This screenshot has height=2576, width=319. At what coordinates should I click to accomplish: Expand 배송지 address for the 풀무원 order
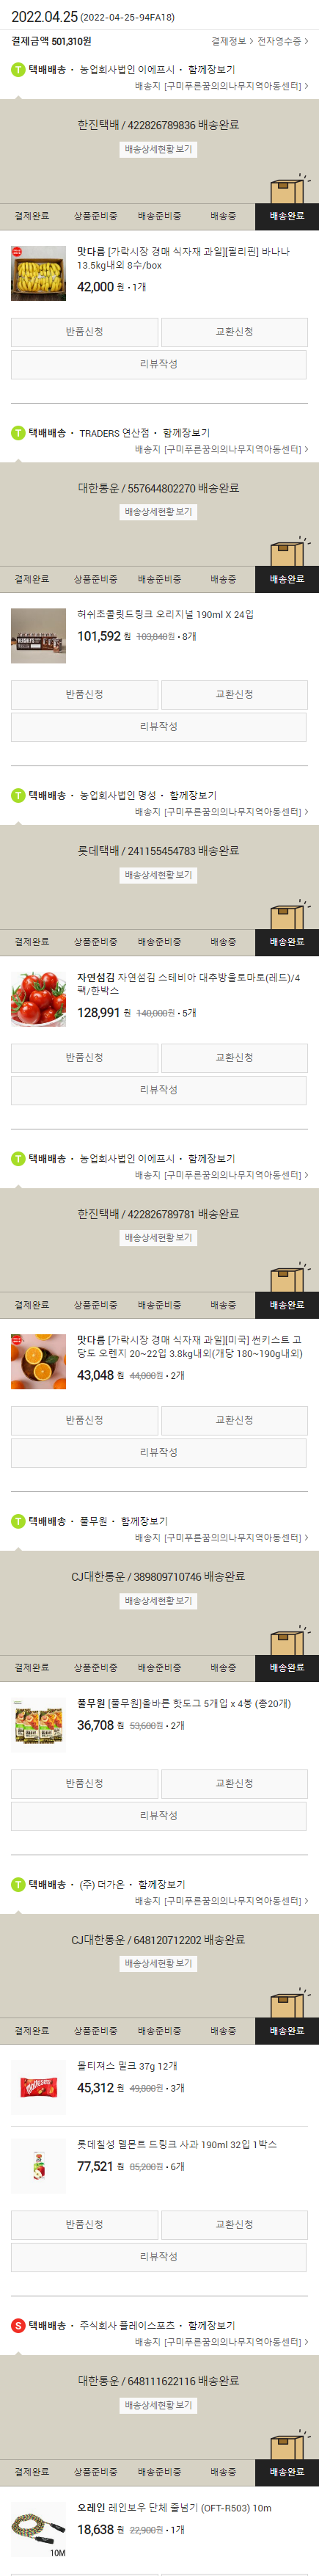(221, 1537)
